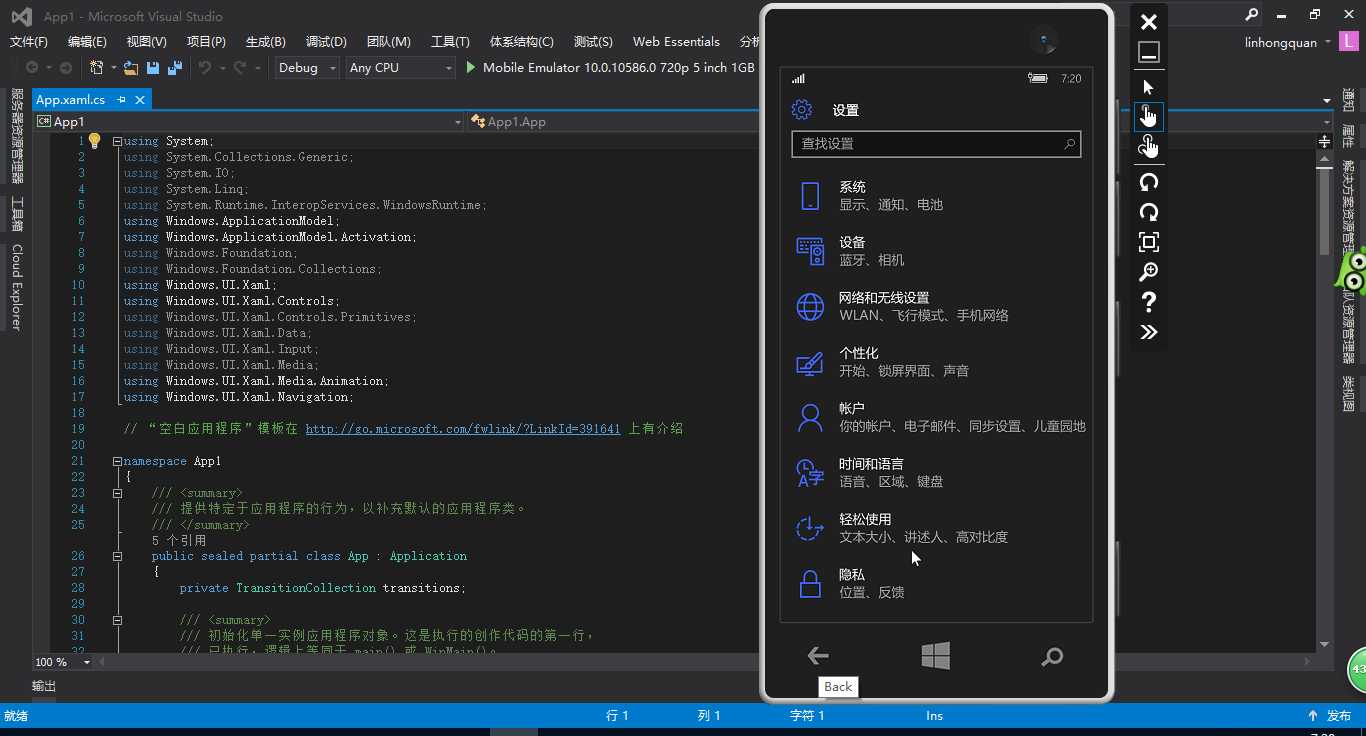The image size is (1366, 736).
Task: Open the 工具箱 toolbox side tab
Action: (16, 214)
